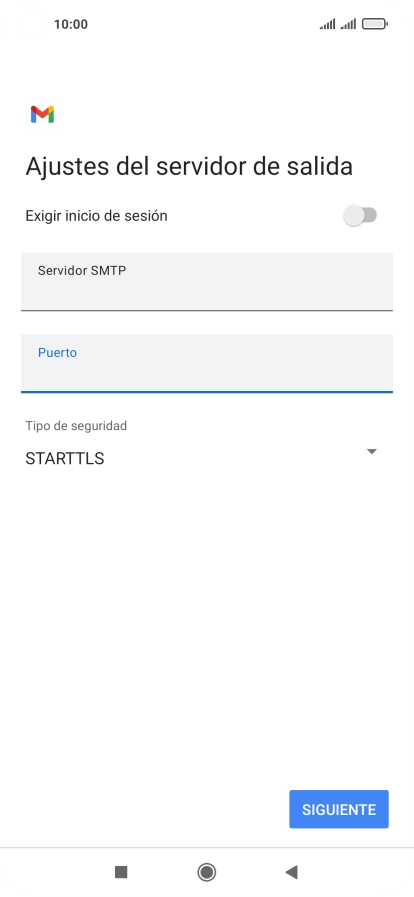
Task: Tap the 10:00 clock in the status bar
Action: coord(71,24)
